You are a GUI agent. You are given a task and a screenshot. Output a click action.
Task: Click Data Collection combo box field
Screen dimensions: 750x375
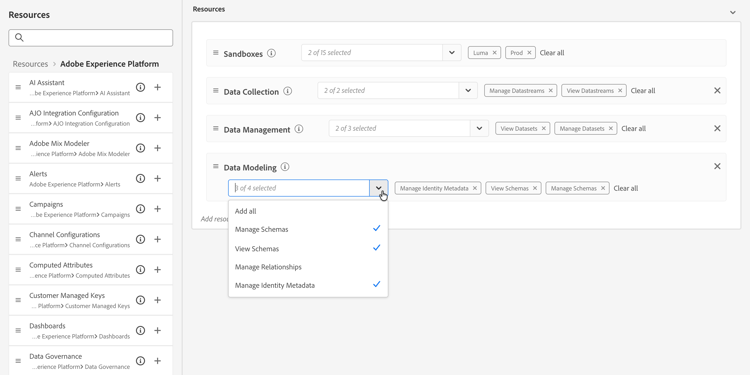388,90
